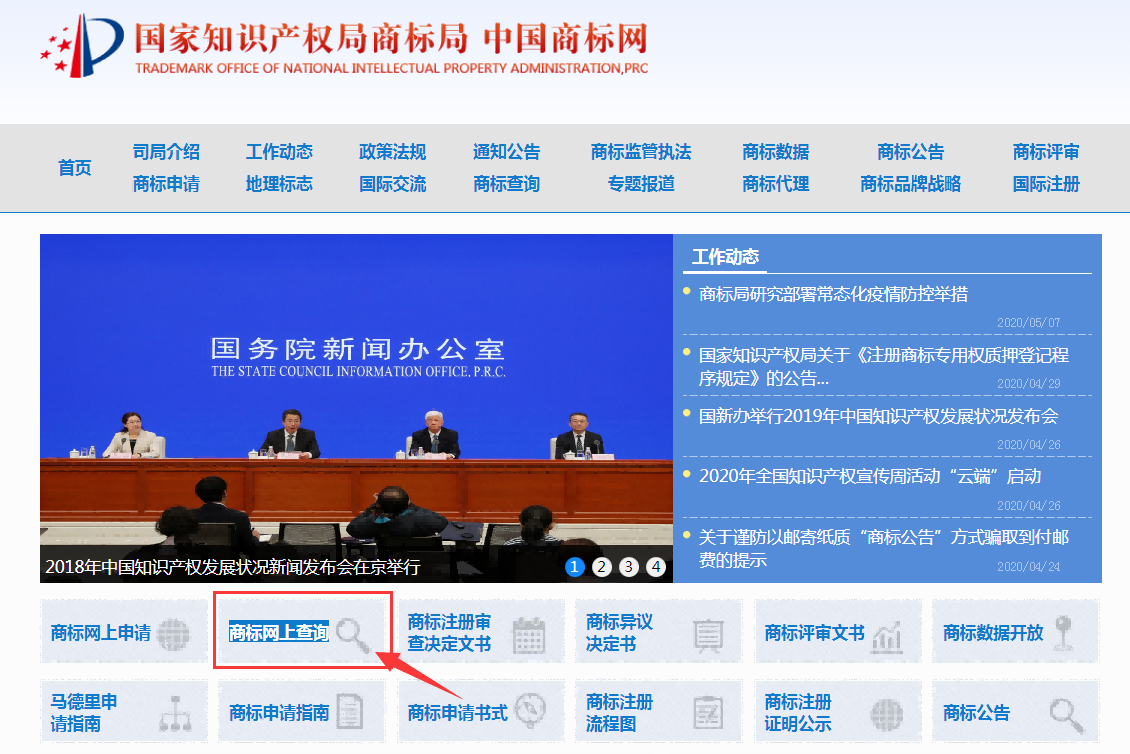Image resolution: width=1130 pixels, height=754 pixels.
Task: Click the page icon beside 商标申请指南
Action: (350, 711)
